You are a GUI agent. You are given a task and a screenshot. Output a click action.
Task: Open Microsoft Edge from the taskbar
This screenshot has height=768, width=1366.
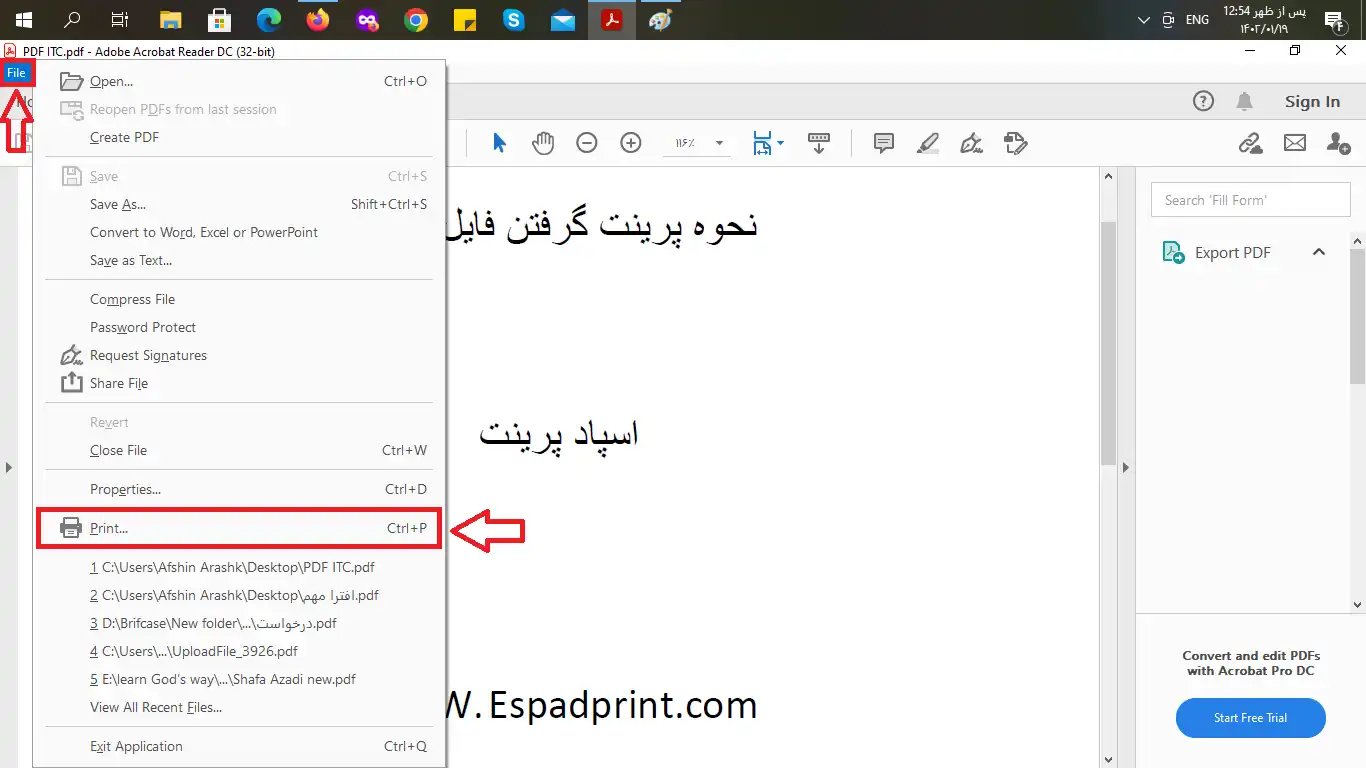point(269,20)
